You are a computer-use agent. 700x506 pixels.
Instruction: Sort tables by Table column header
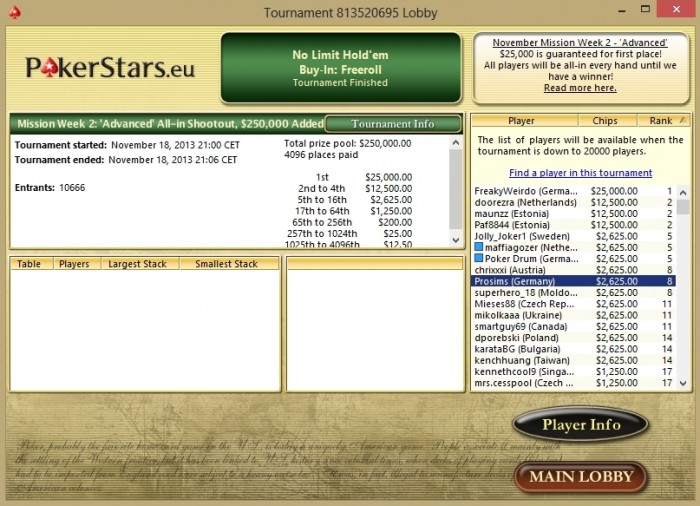31,264
